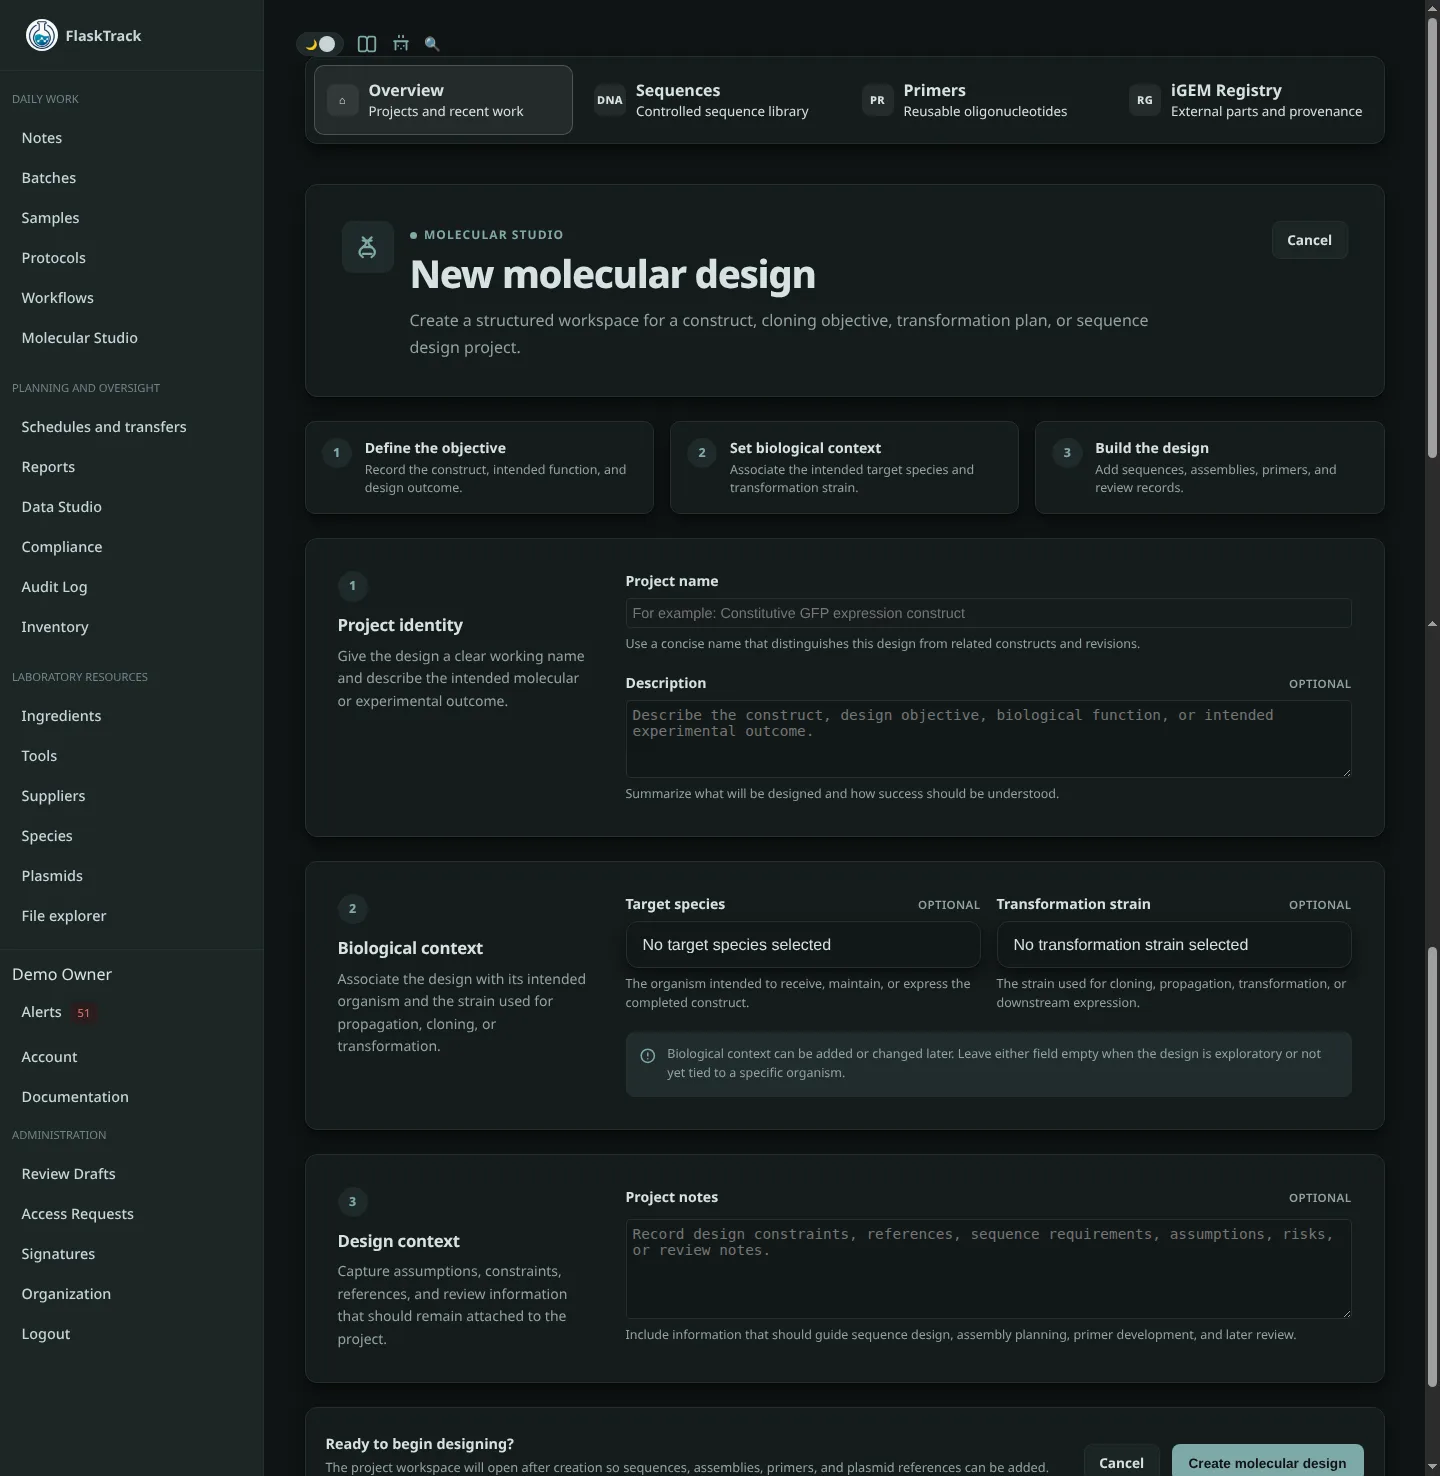Viewport: 1440px width, 1476px height.
Task: Open File explorer in the sidebar
Action: (x=64, y=916)
